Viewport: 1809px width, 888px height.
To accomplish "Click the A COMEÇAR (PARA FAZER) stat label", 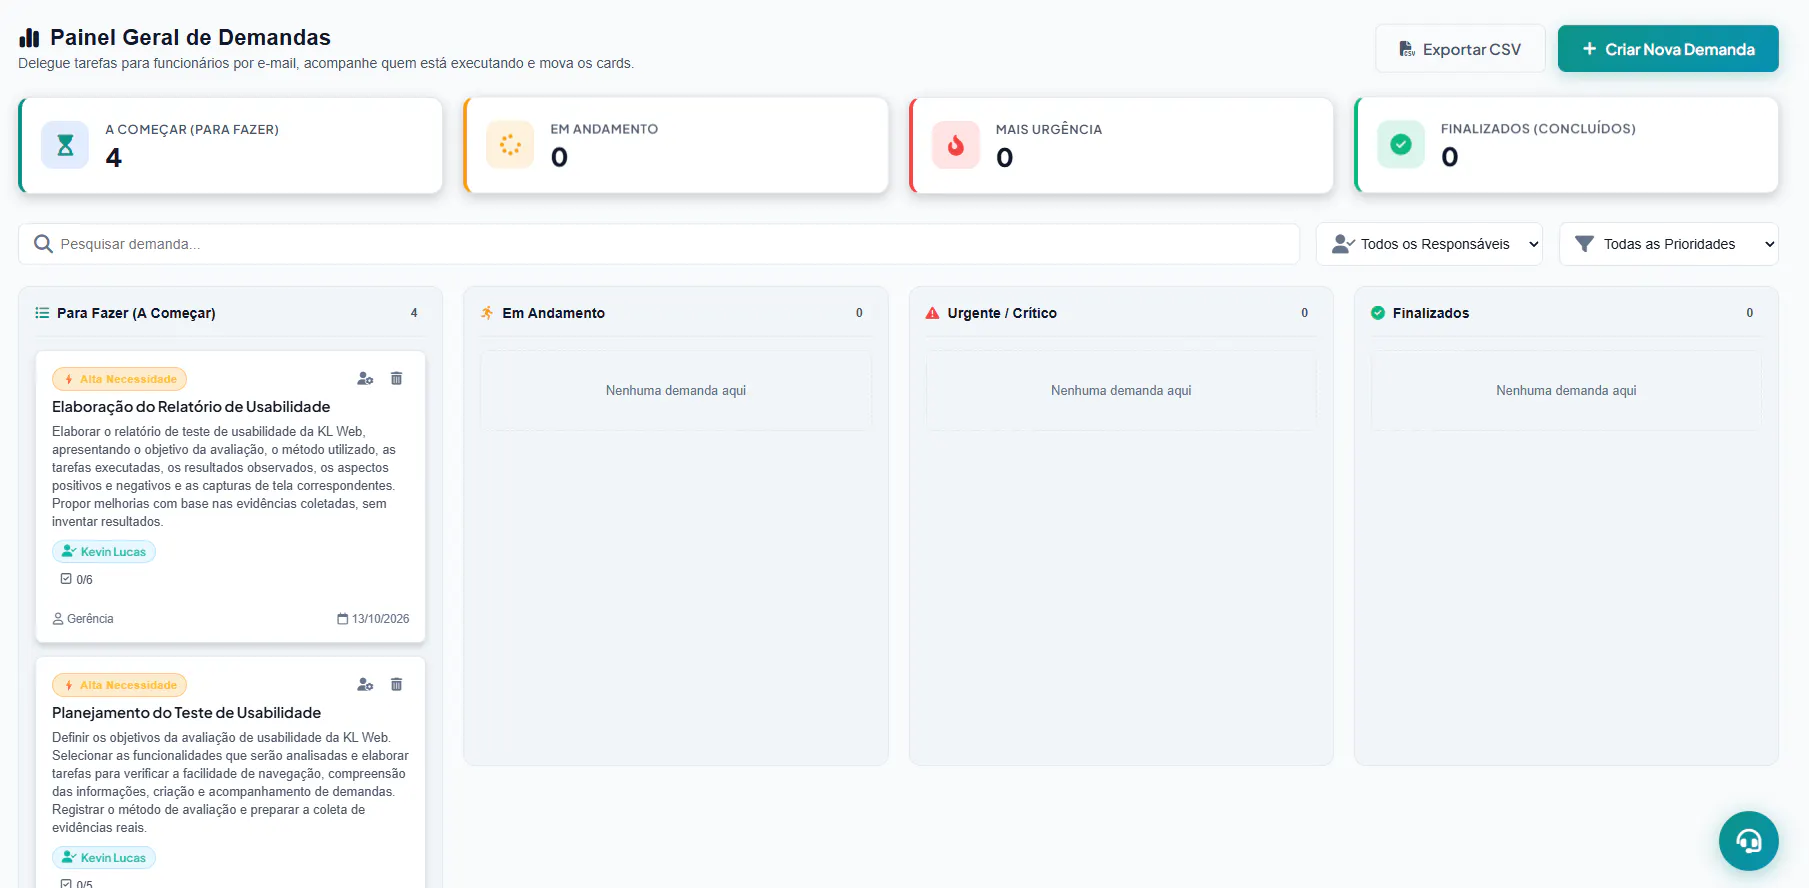I will point(192,129).
